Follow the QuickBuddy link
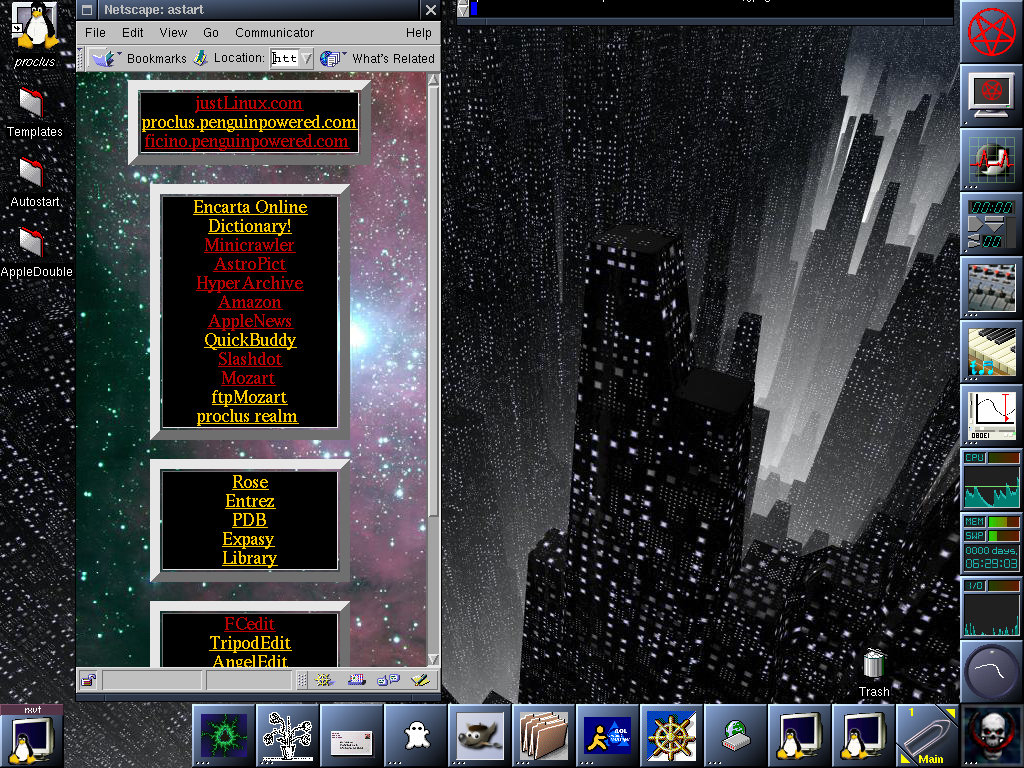1024x768 pixels. [x=250, y=340]
